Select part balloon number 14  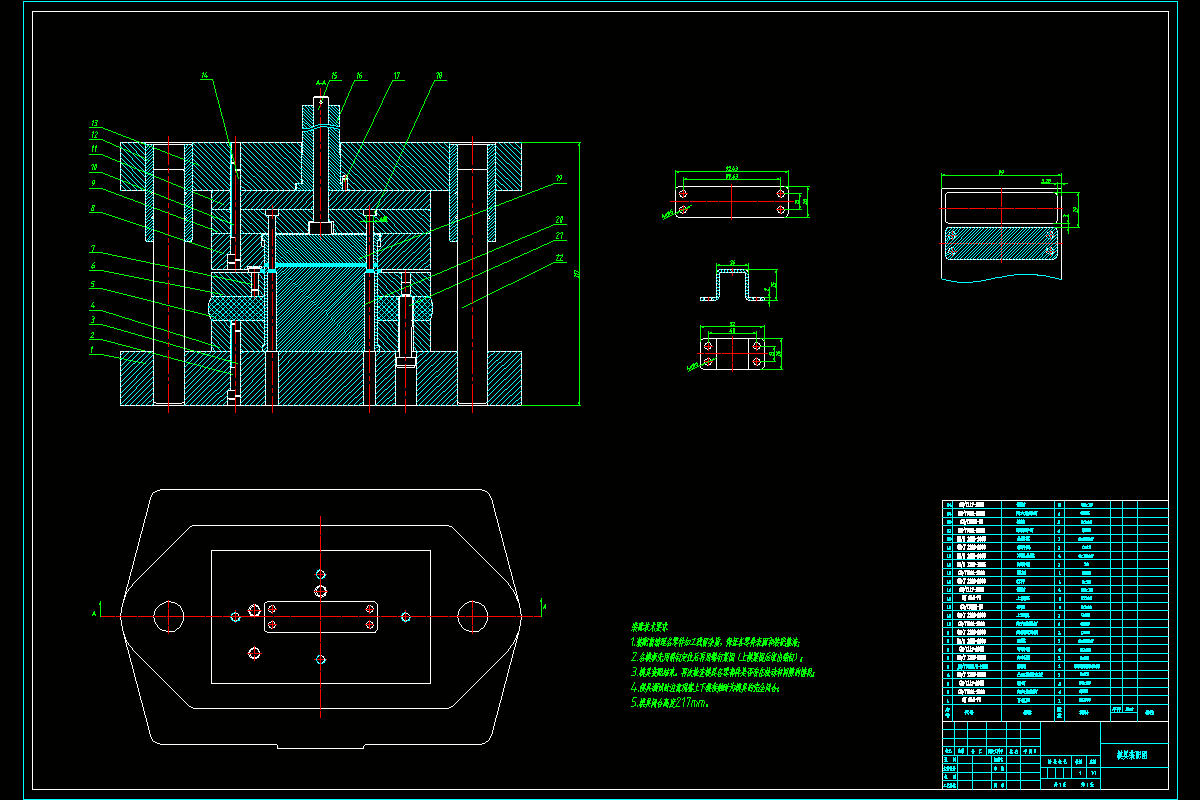[204, 75]
